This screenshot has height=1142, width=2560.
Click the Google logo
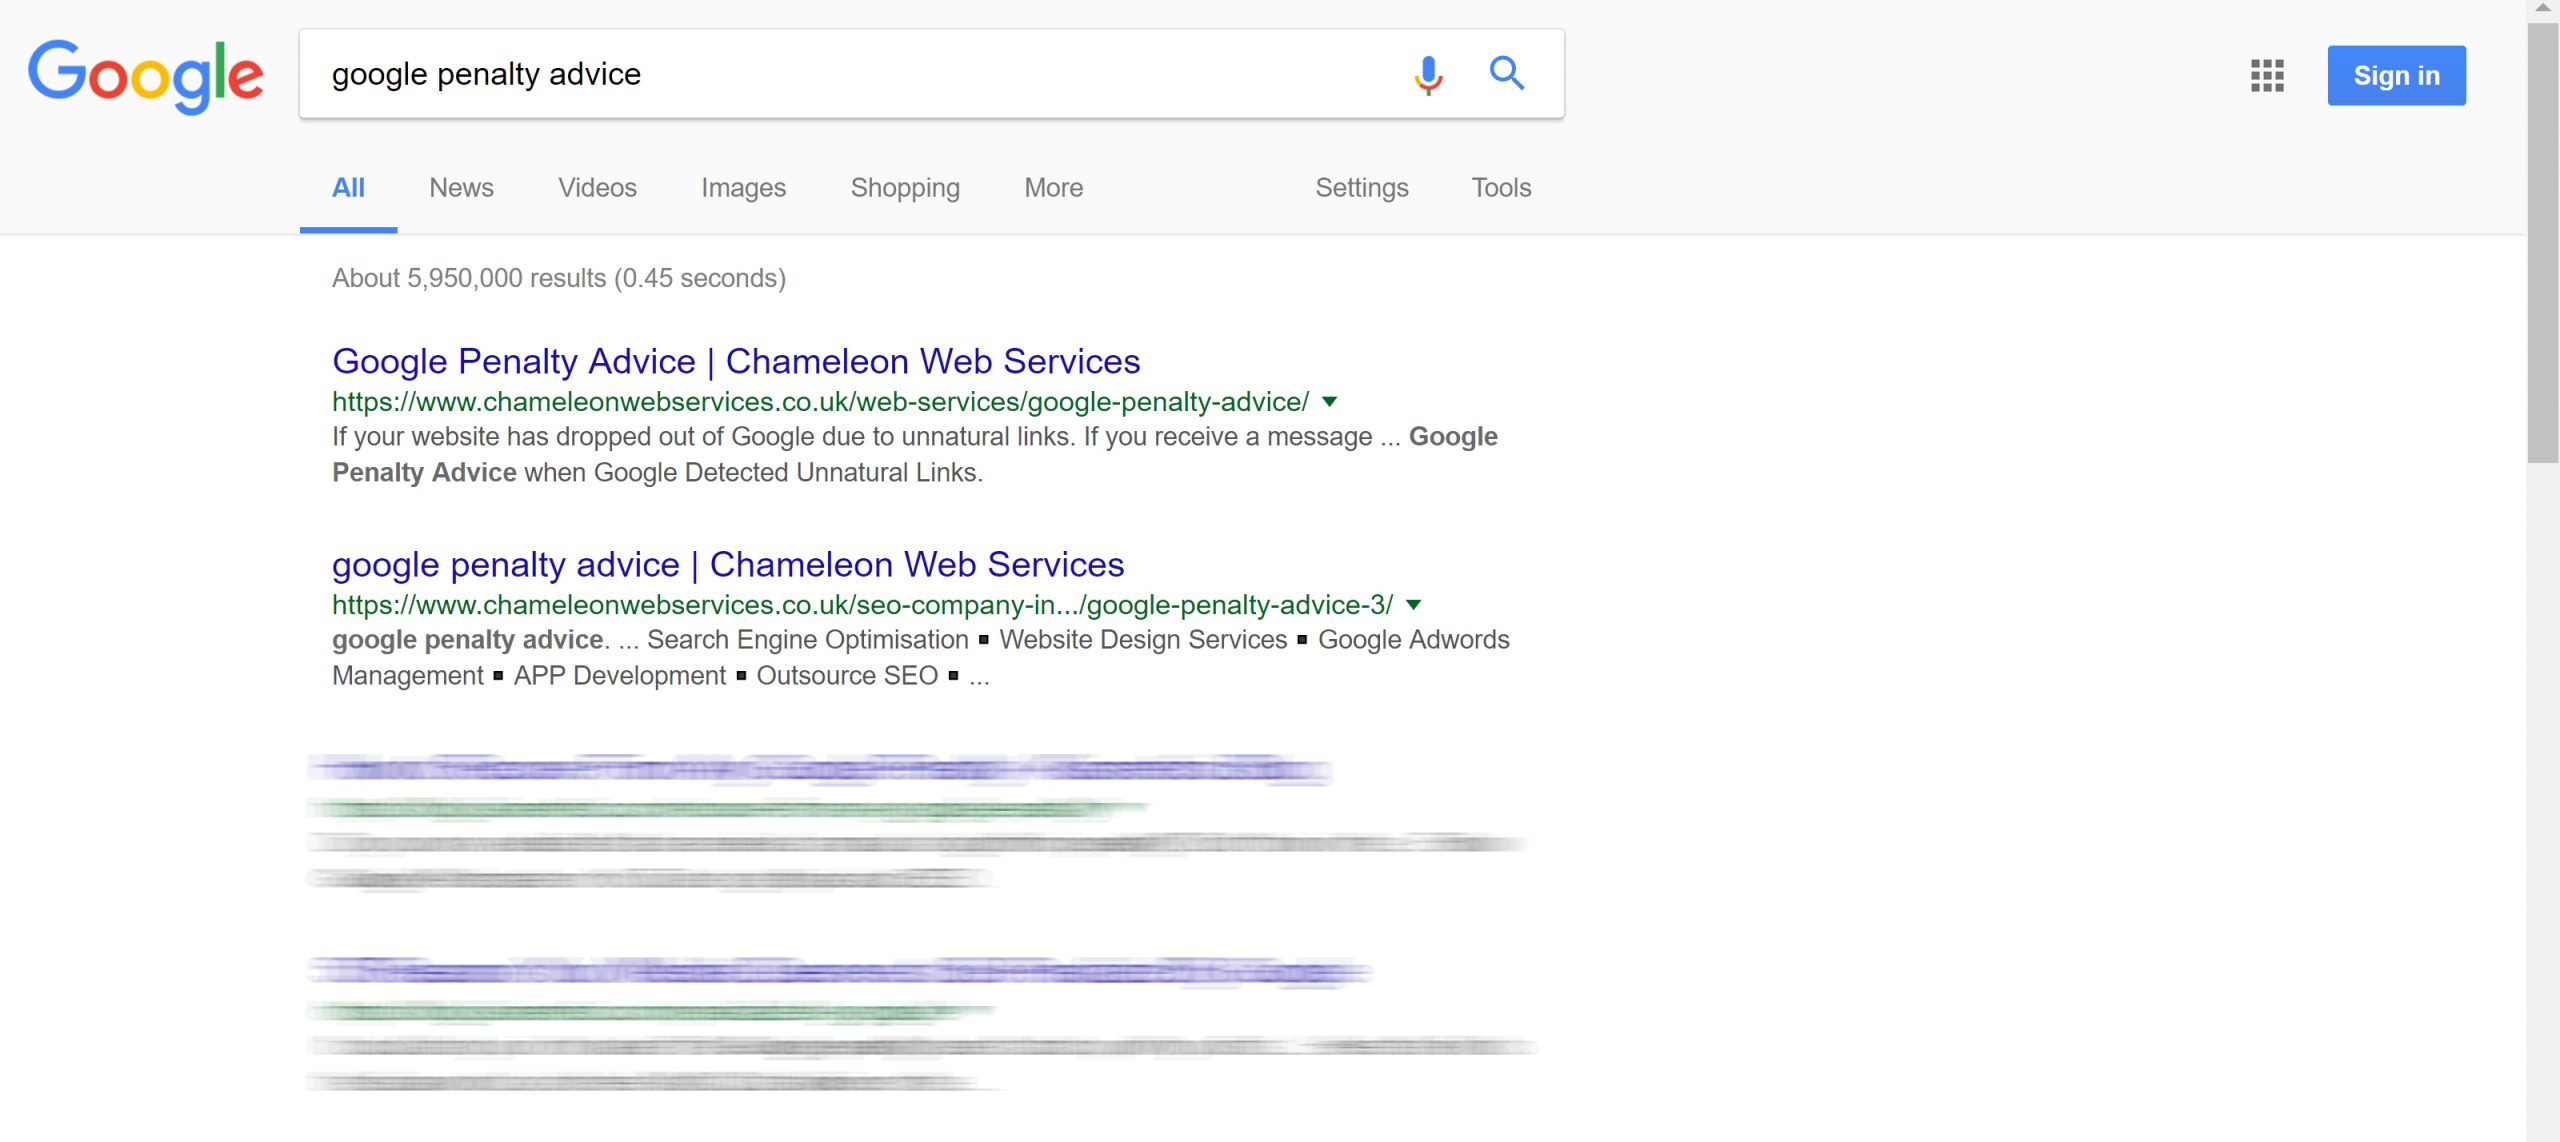(x=146, y=76)
